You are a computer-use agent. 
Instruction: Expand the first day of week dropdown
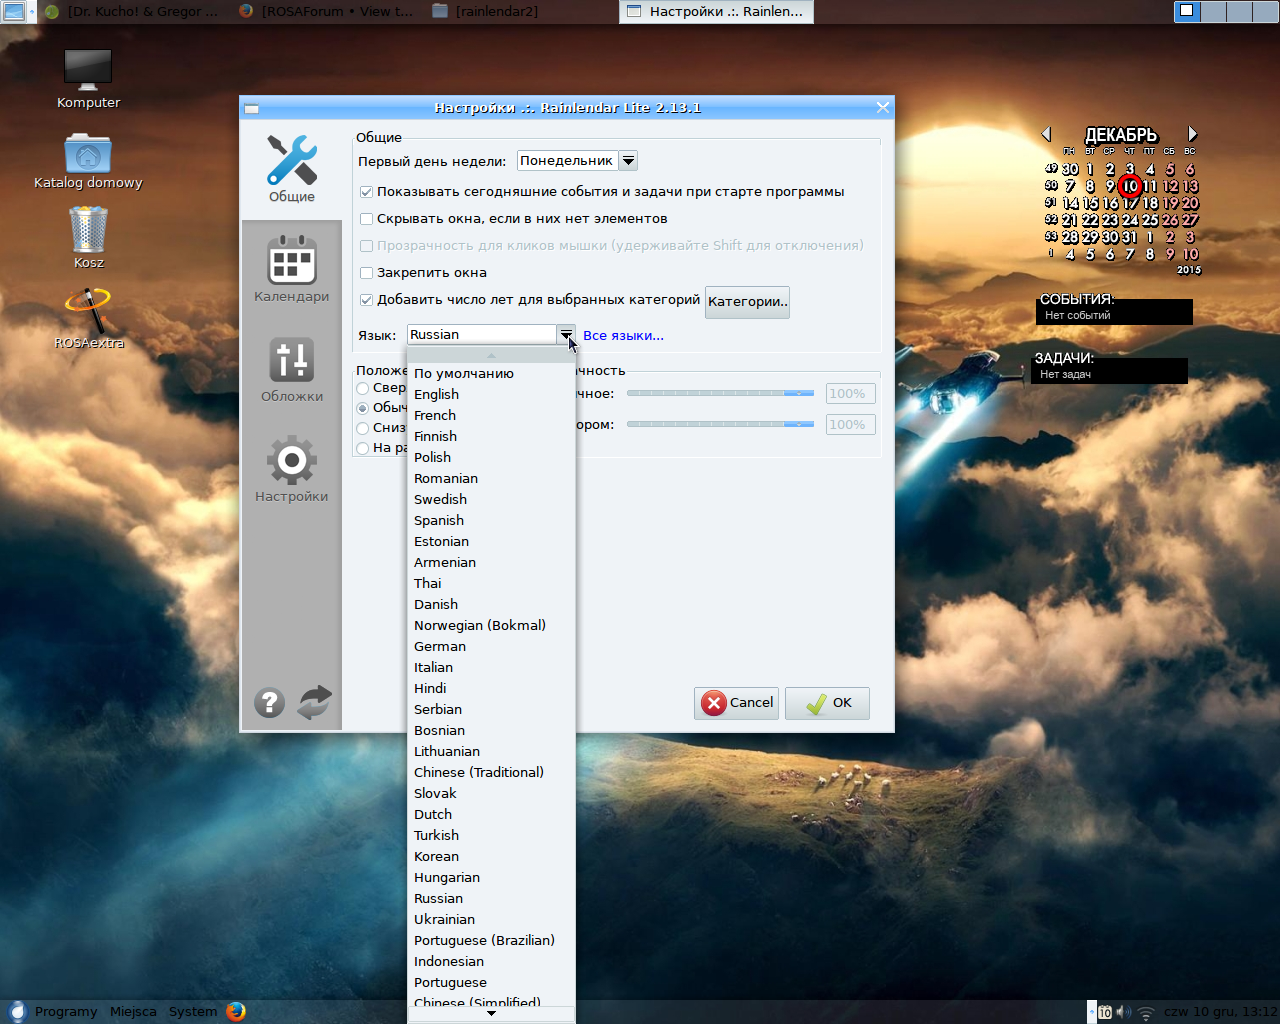point(628,161)
